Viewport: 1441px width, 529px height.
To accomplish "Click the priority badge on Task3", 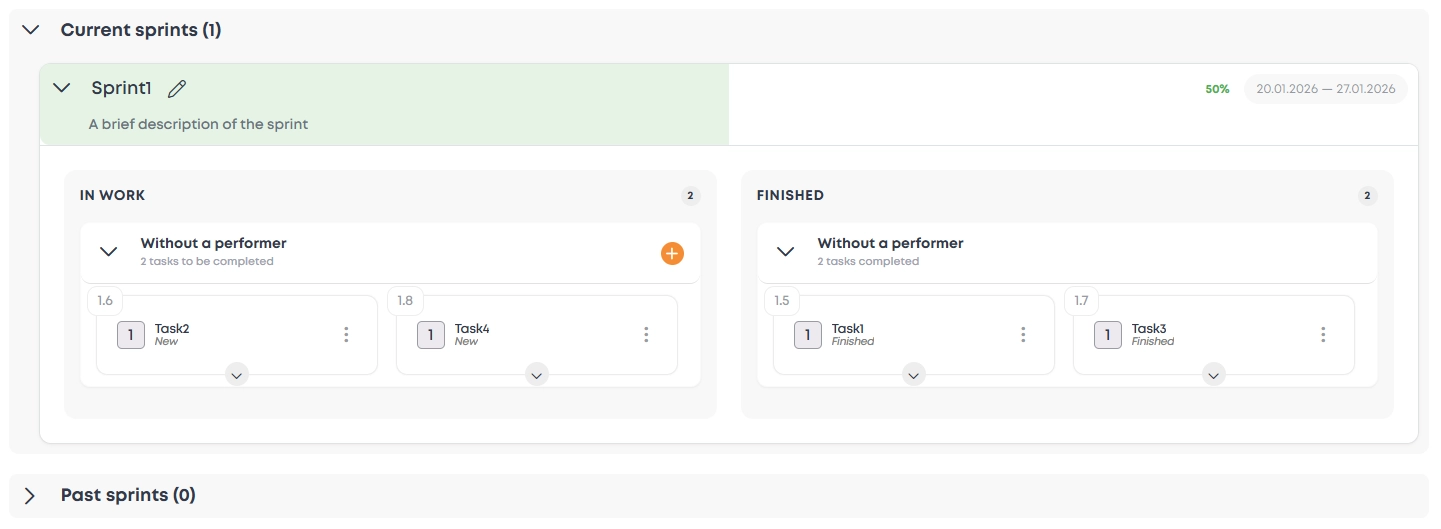I will click(x=1108, y=335).
